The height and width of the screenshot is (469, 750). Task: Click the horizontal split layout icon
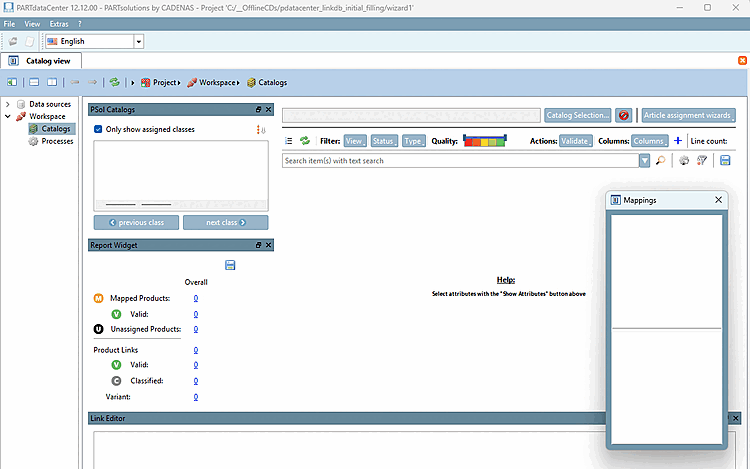pos(34,82)
